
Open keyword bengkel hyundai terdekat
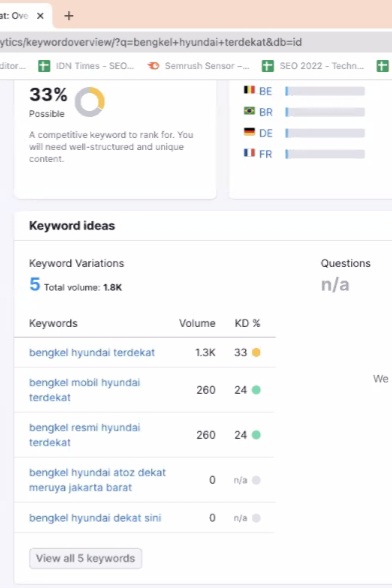point(92,352)
